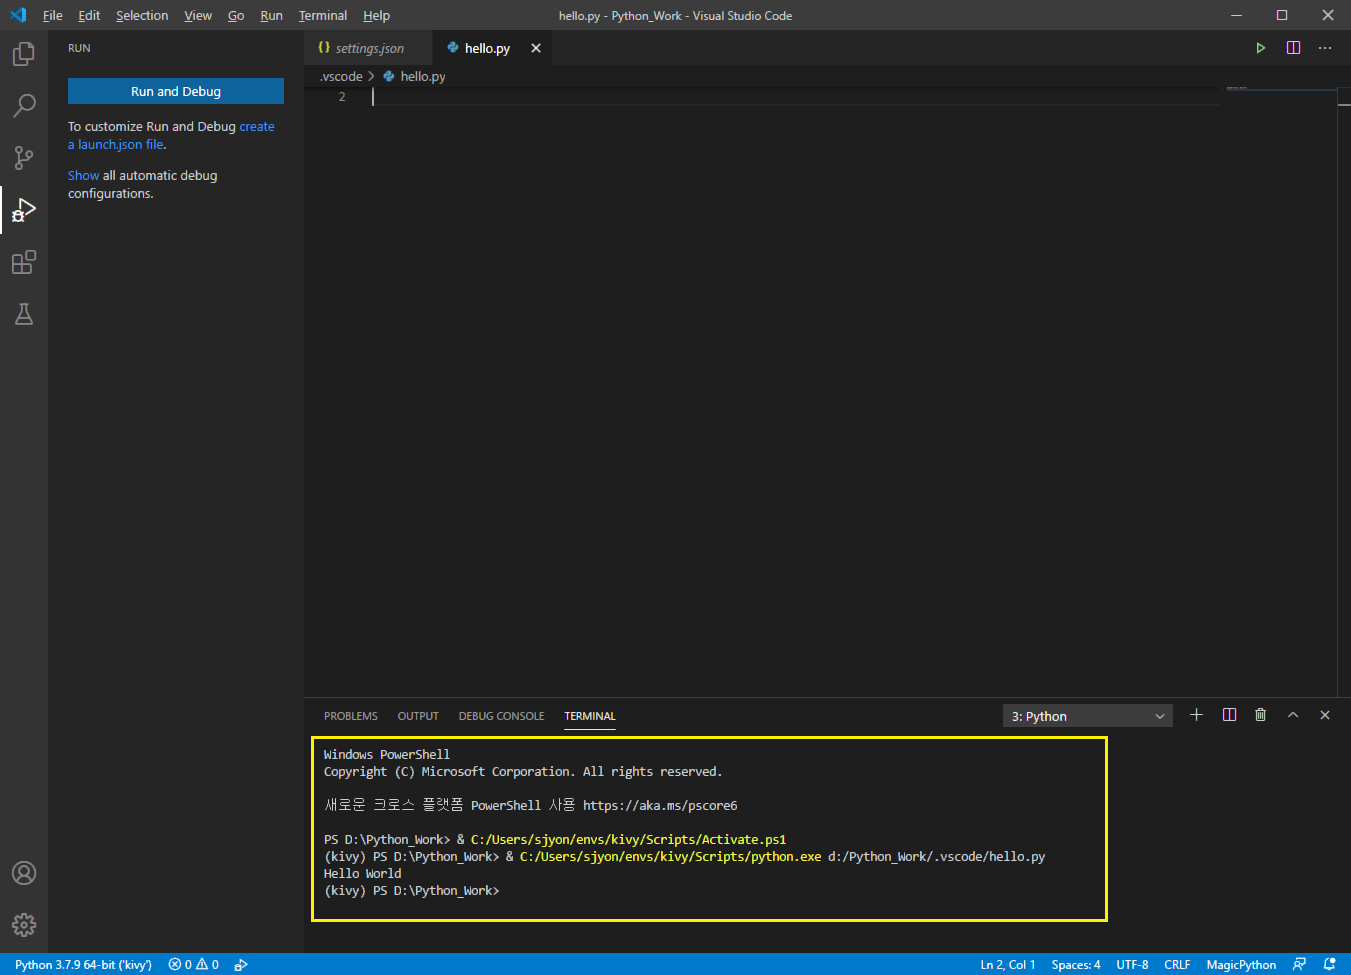Click the terminal prompt line '(kivy) PS D:\Python_Work>'
The image size is (1351, 975).
(x=411, y=890)
